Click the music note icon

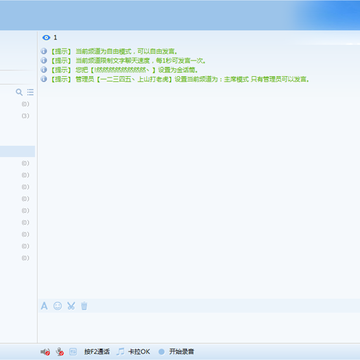pyautogui.click(x=120, y=352)
